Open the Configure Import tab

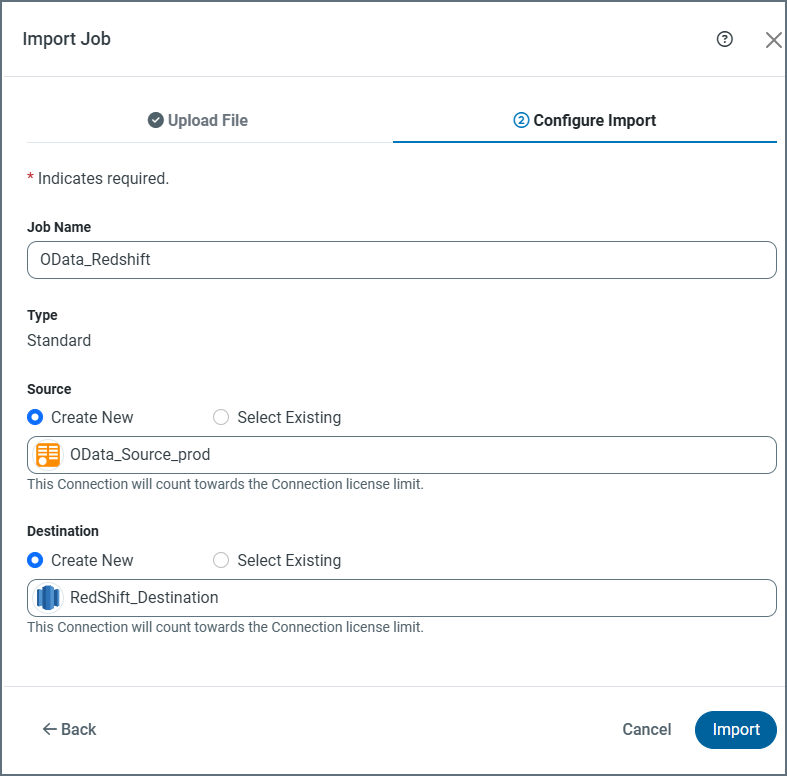(x=585, y=120)
